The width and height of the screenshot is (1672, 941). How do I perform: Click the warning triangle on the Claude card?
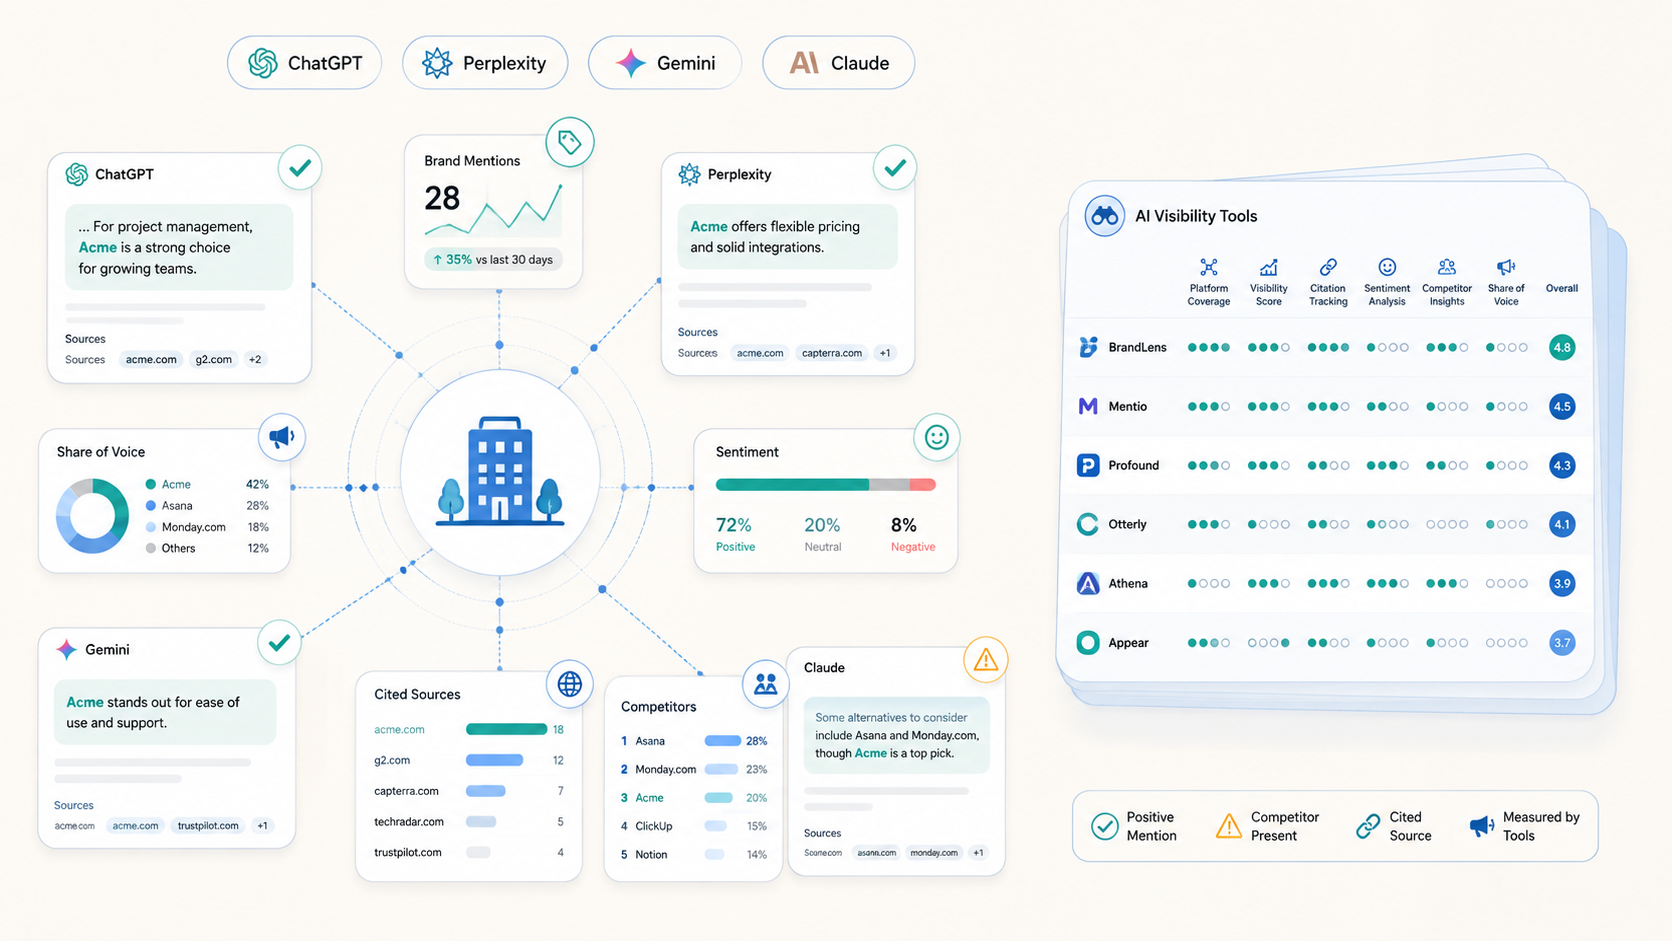coord(986,660)
